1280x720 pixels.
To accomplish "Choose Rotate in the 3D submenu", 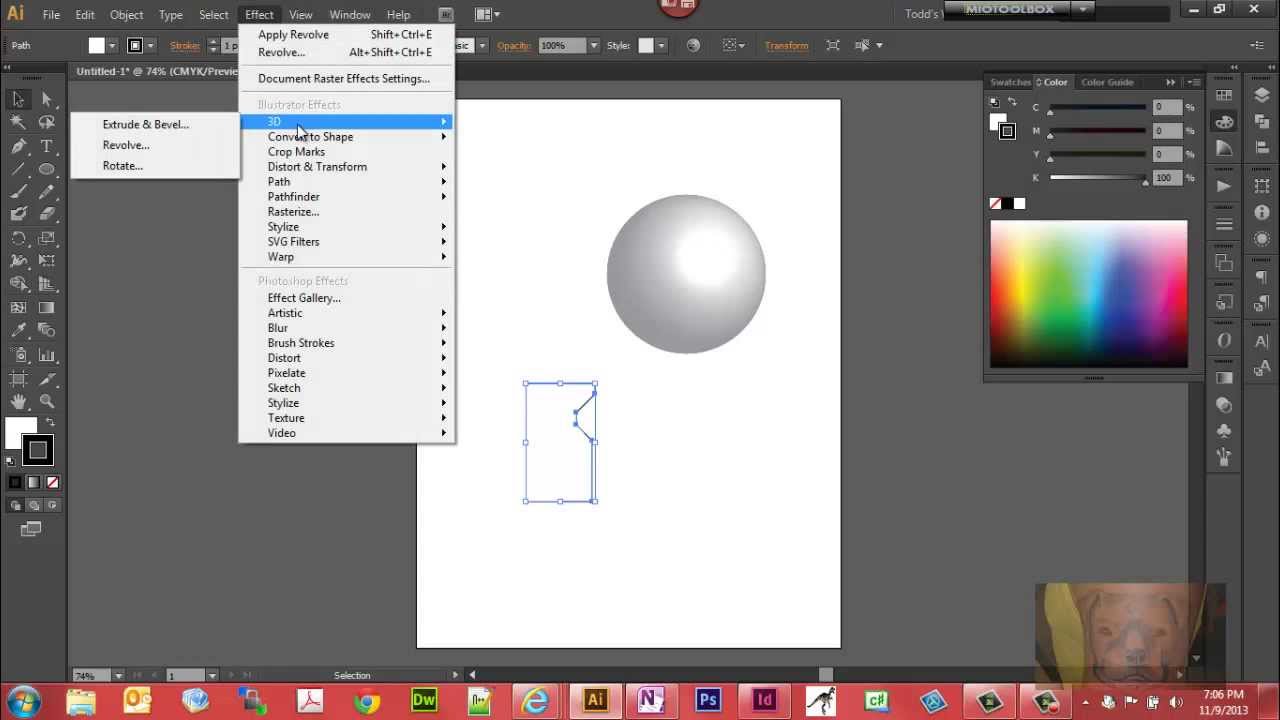I will tap(123, 166).
